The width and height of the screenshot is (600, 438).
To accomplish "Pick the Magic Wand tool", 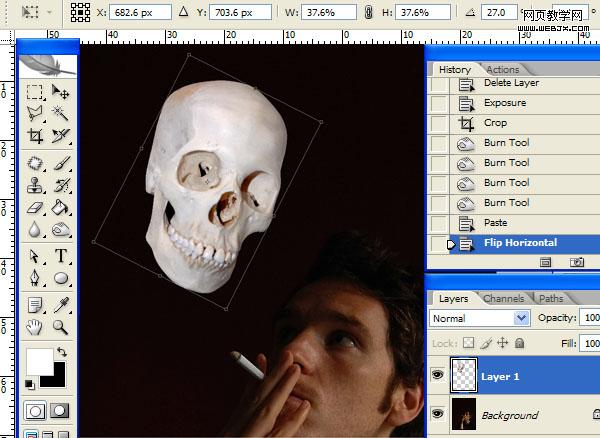I will coord(60,114).
